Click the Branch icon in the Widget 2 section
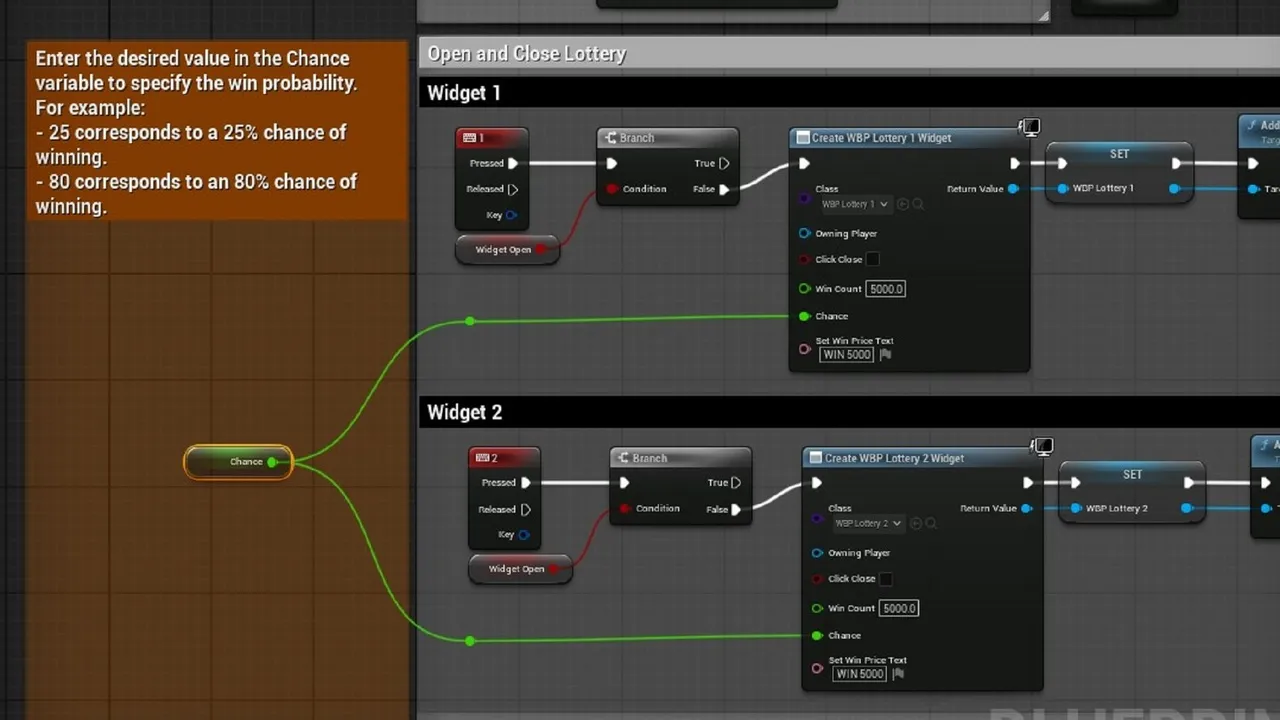This screenshot has height=720, width=1280. [x=623, y=458]
